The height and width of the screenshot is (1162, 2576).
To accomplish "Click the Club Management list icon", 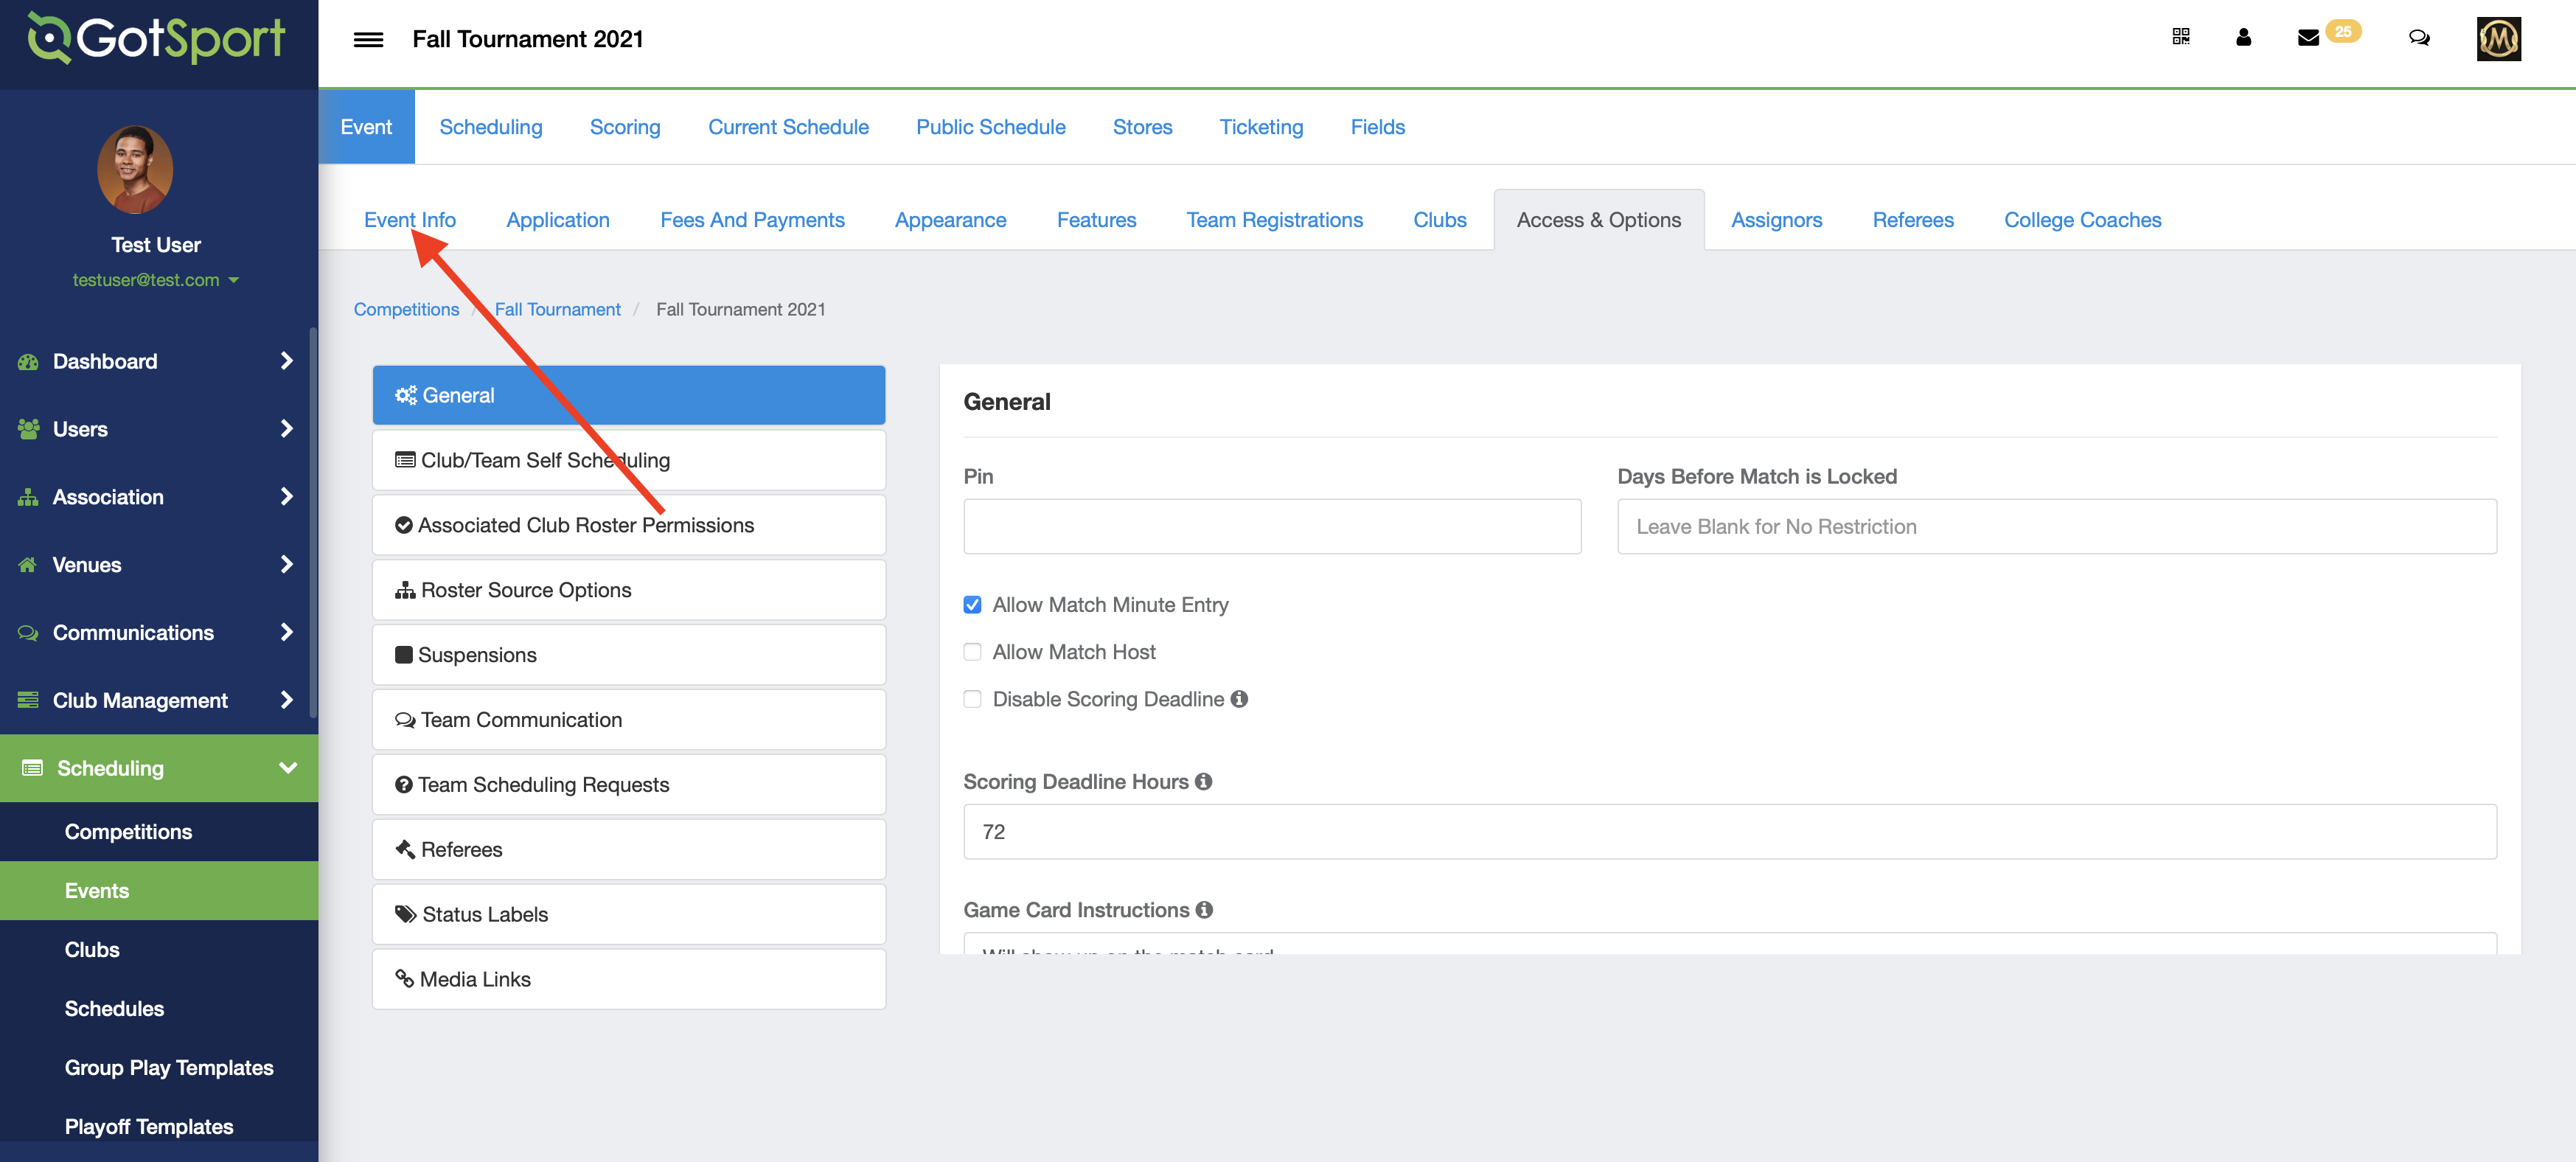I will pos(28,700).
